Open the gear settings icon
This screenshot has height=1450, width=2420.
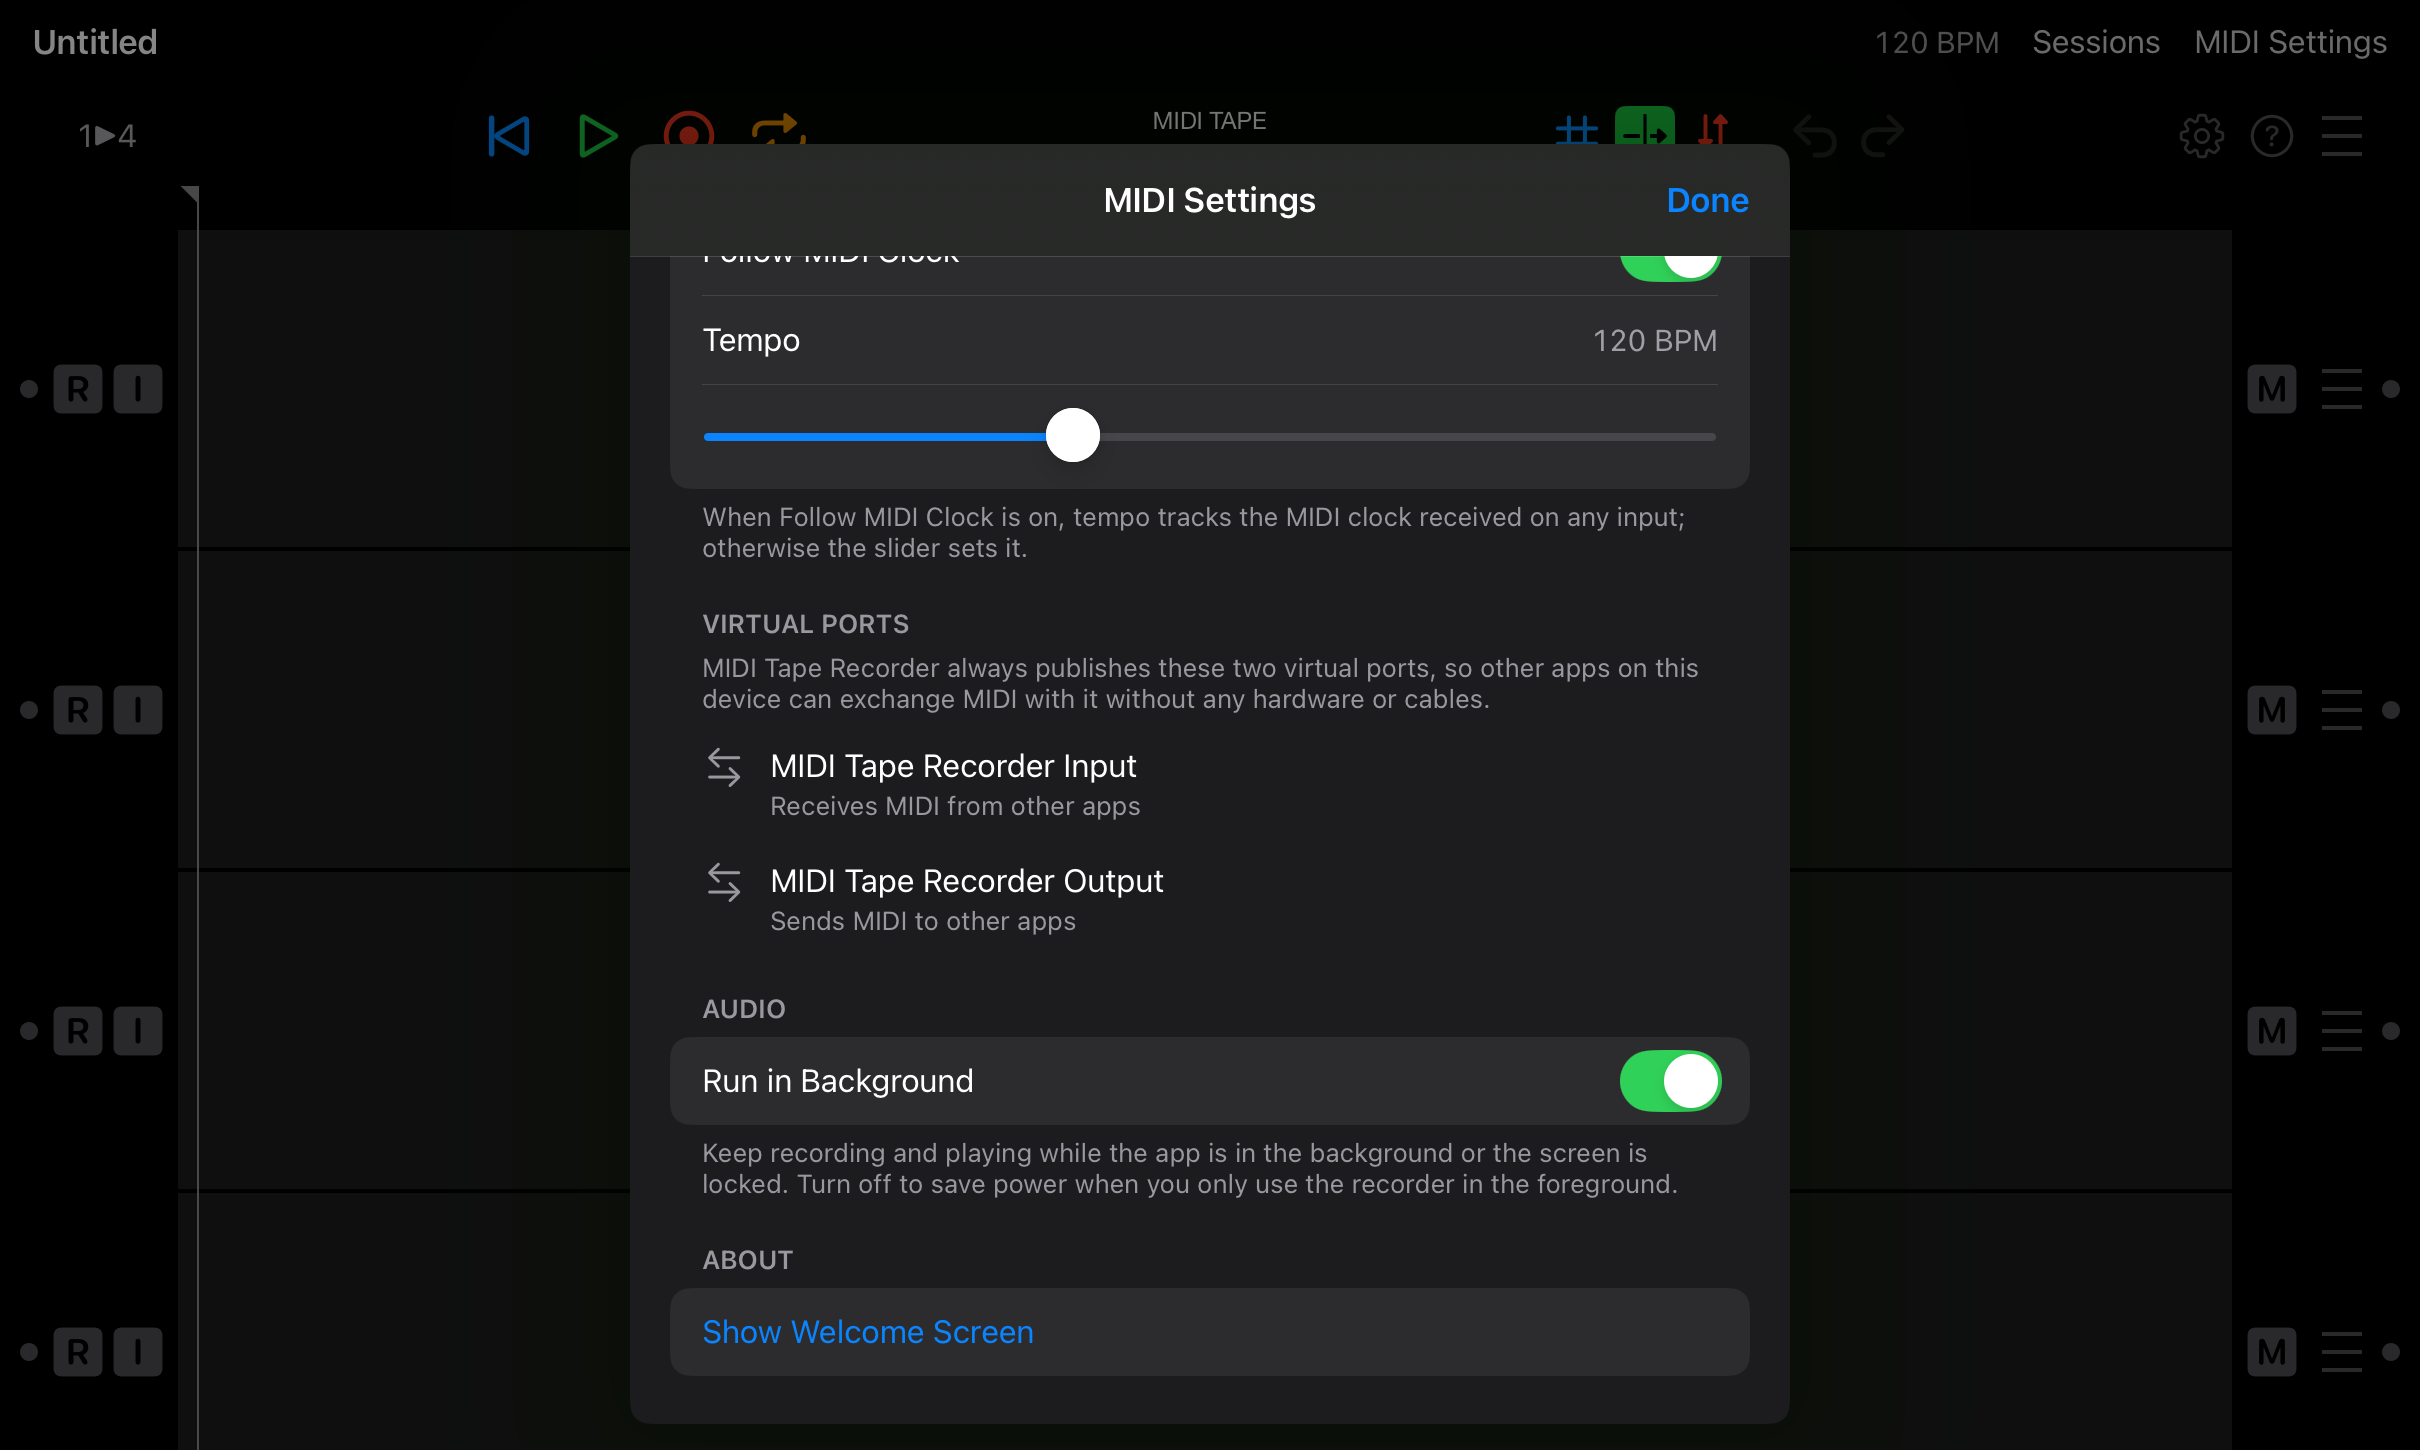(2201, 136)
